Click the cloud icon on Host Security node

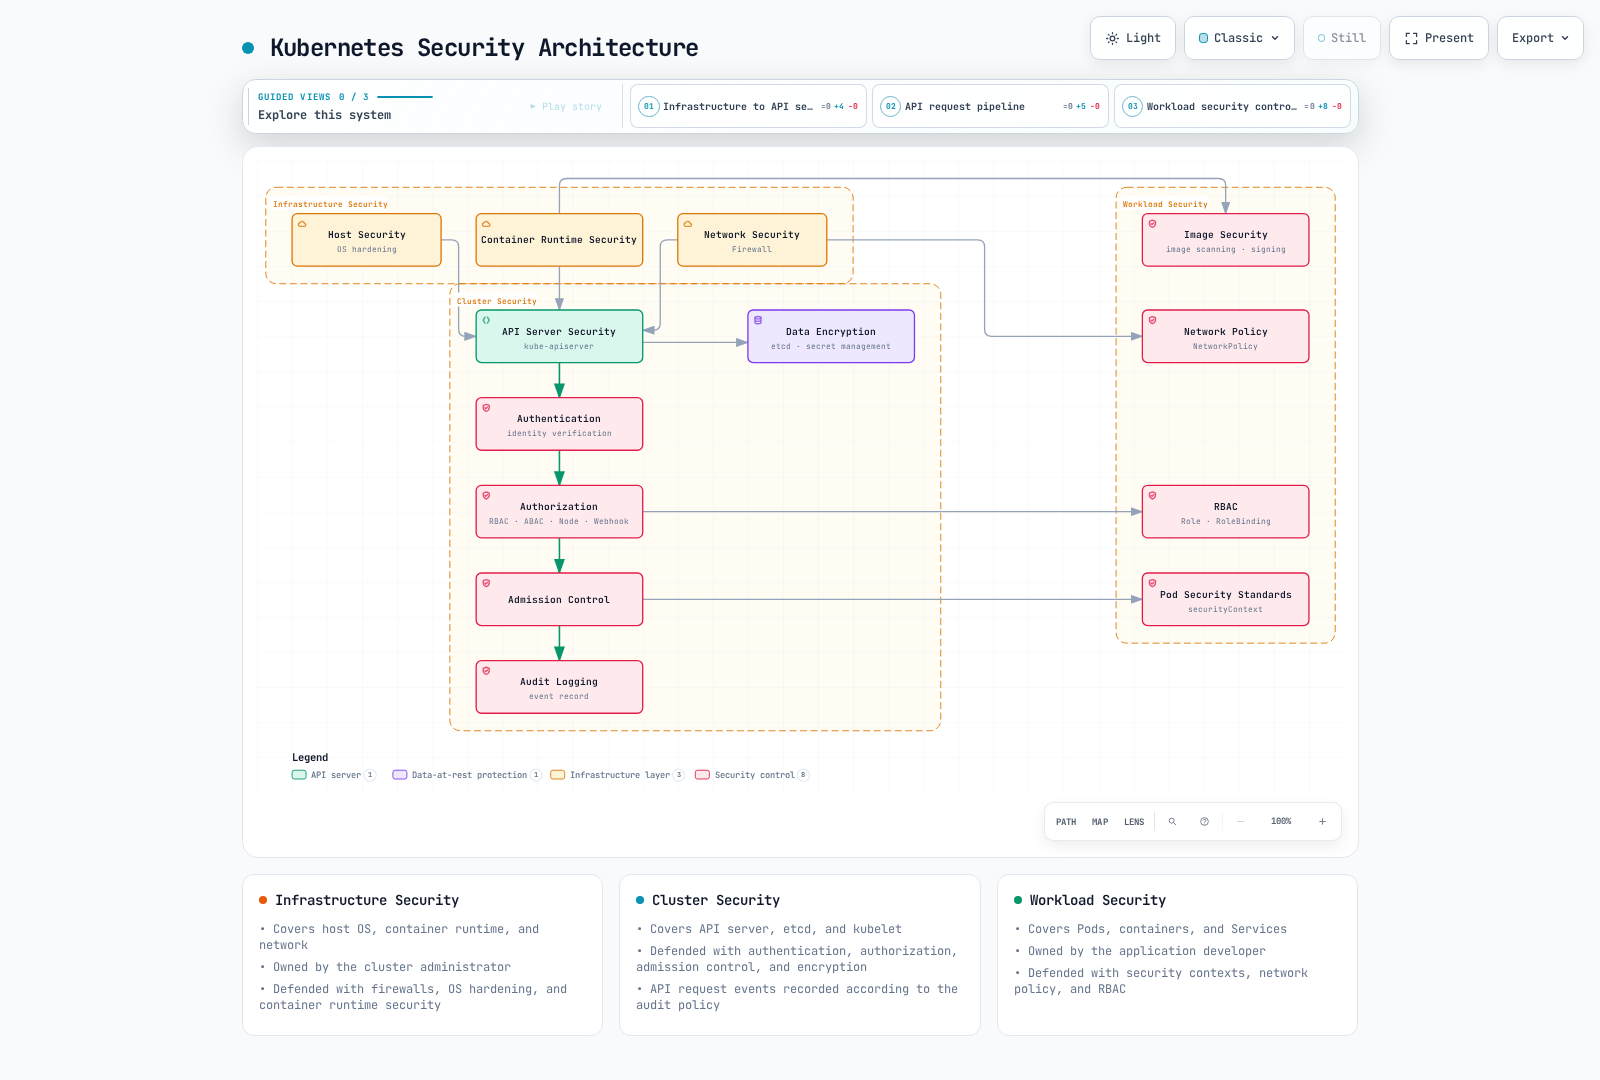(x=302, y=224)
